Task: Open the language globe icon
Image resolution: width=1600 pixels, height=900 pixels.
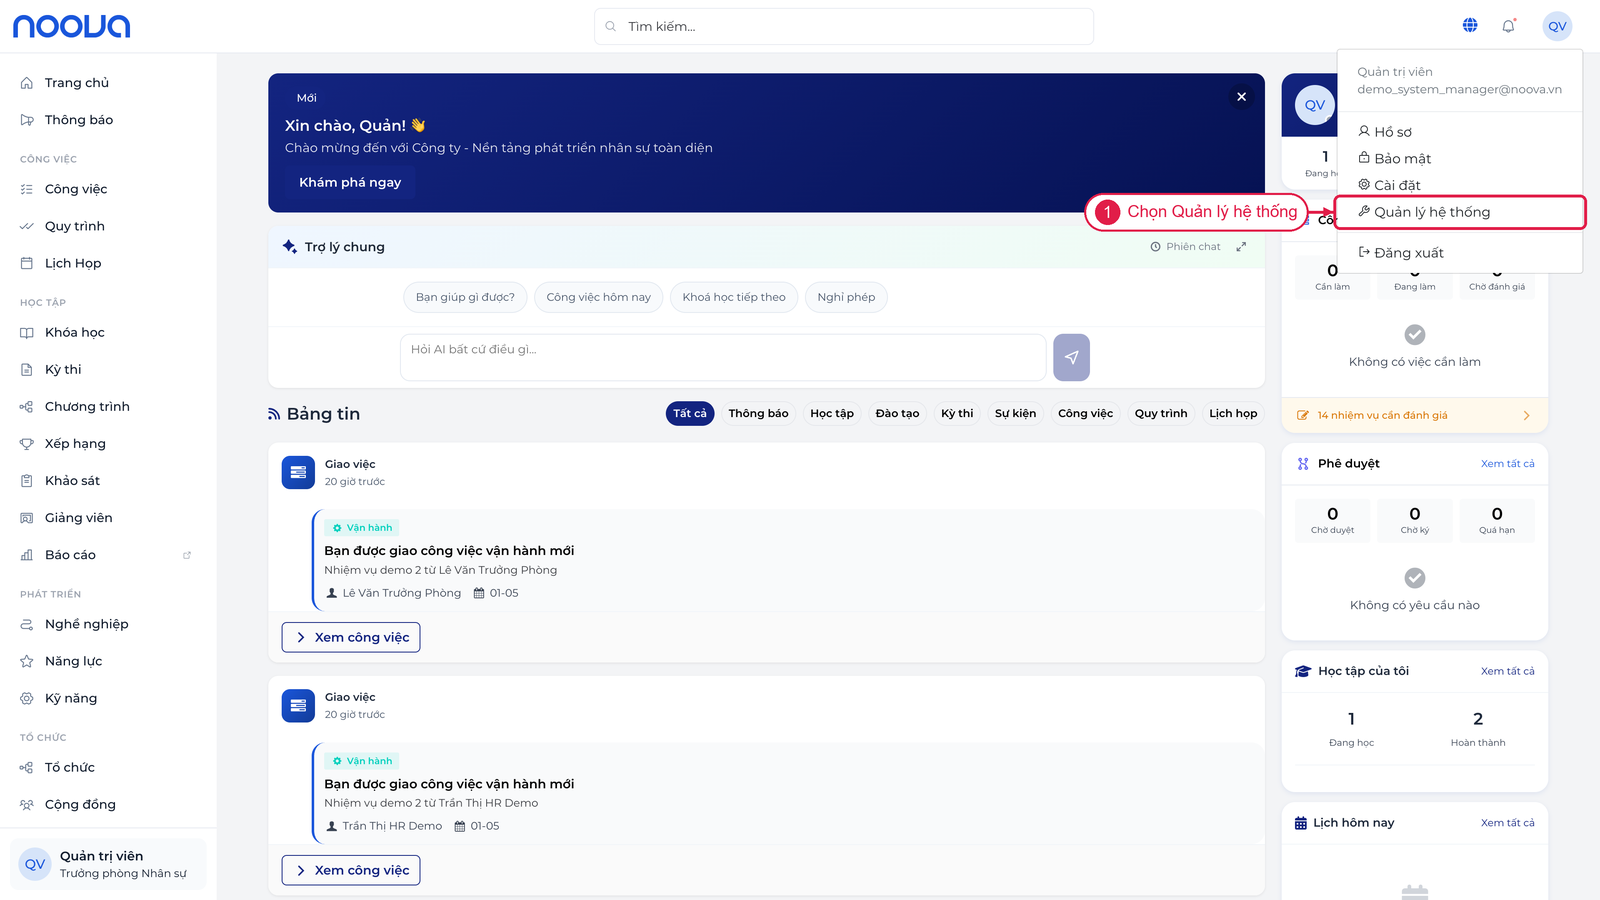Action: click(1470, 26)
